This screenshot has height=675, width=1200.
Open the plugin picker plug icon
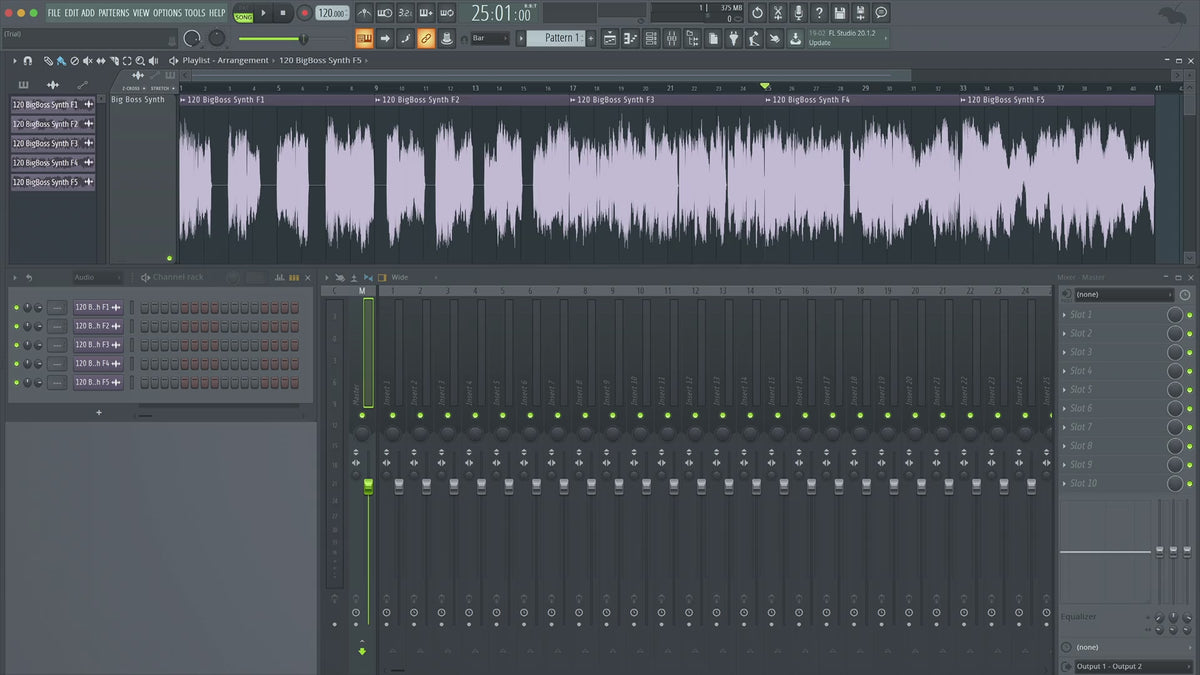click(733, 38)
